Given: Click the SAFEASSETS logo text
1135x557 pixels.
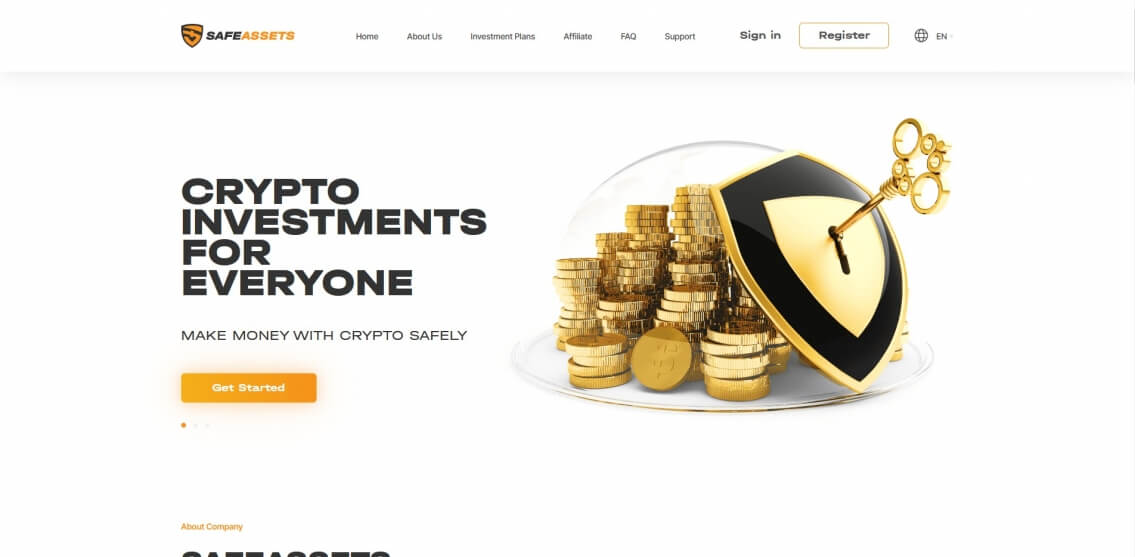Looking at the screenshot, I should [250, 35].
